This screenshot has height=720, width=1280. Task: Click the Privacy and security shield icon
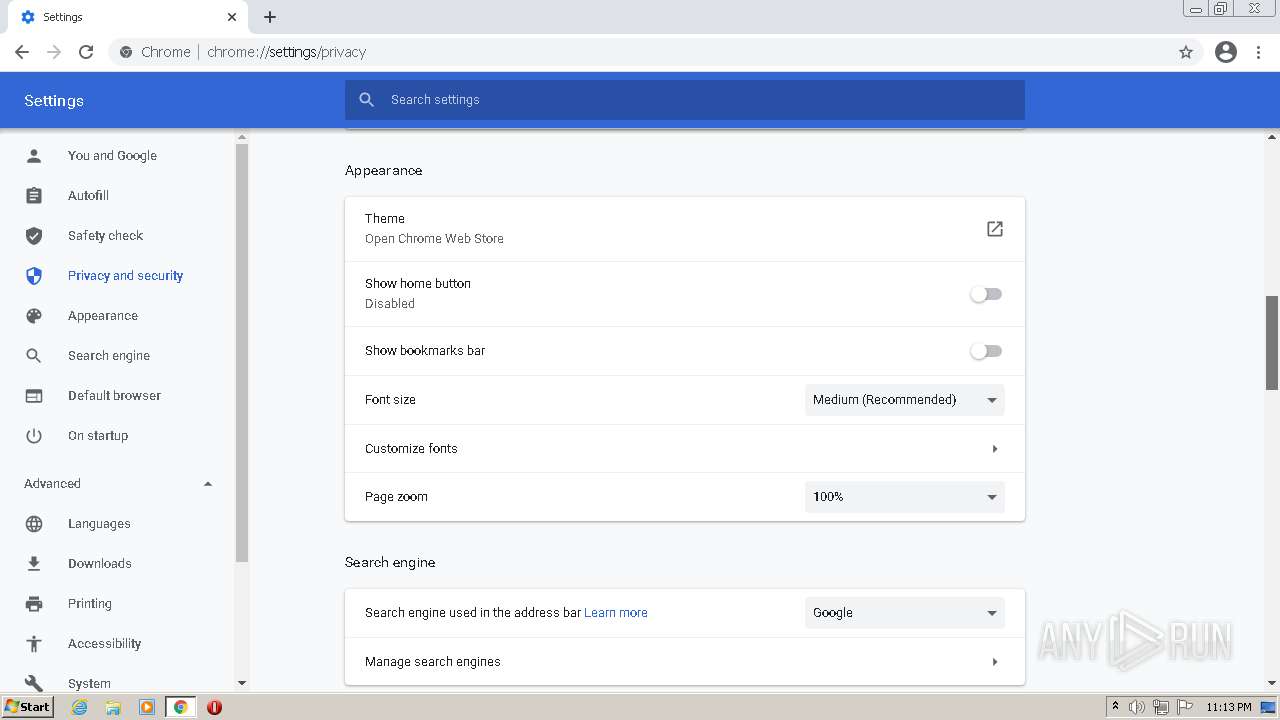click(x=34, y=276)
